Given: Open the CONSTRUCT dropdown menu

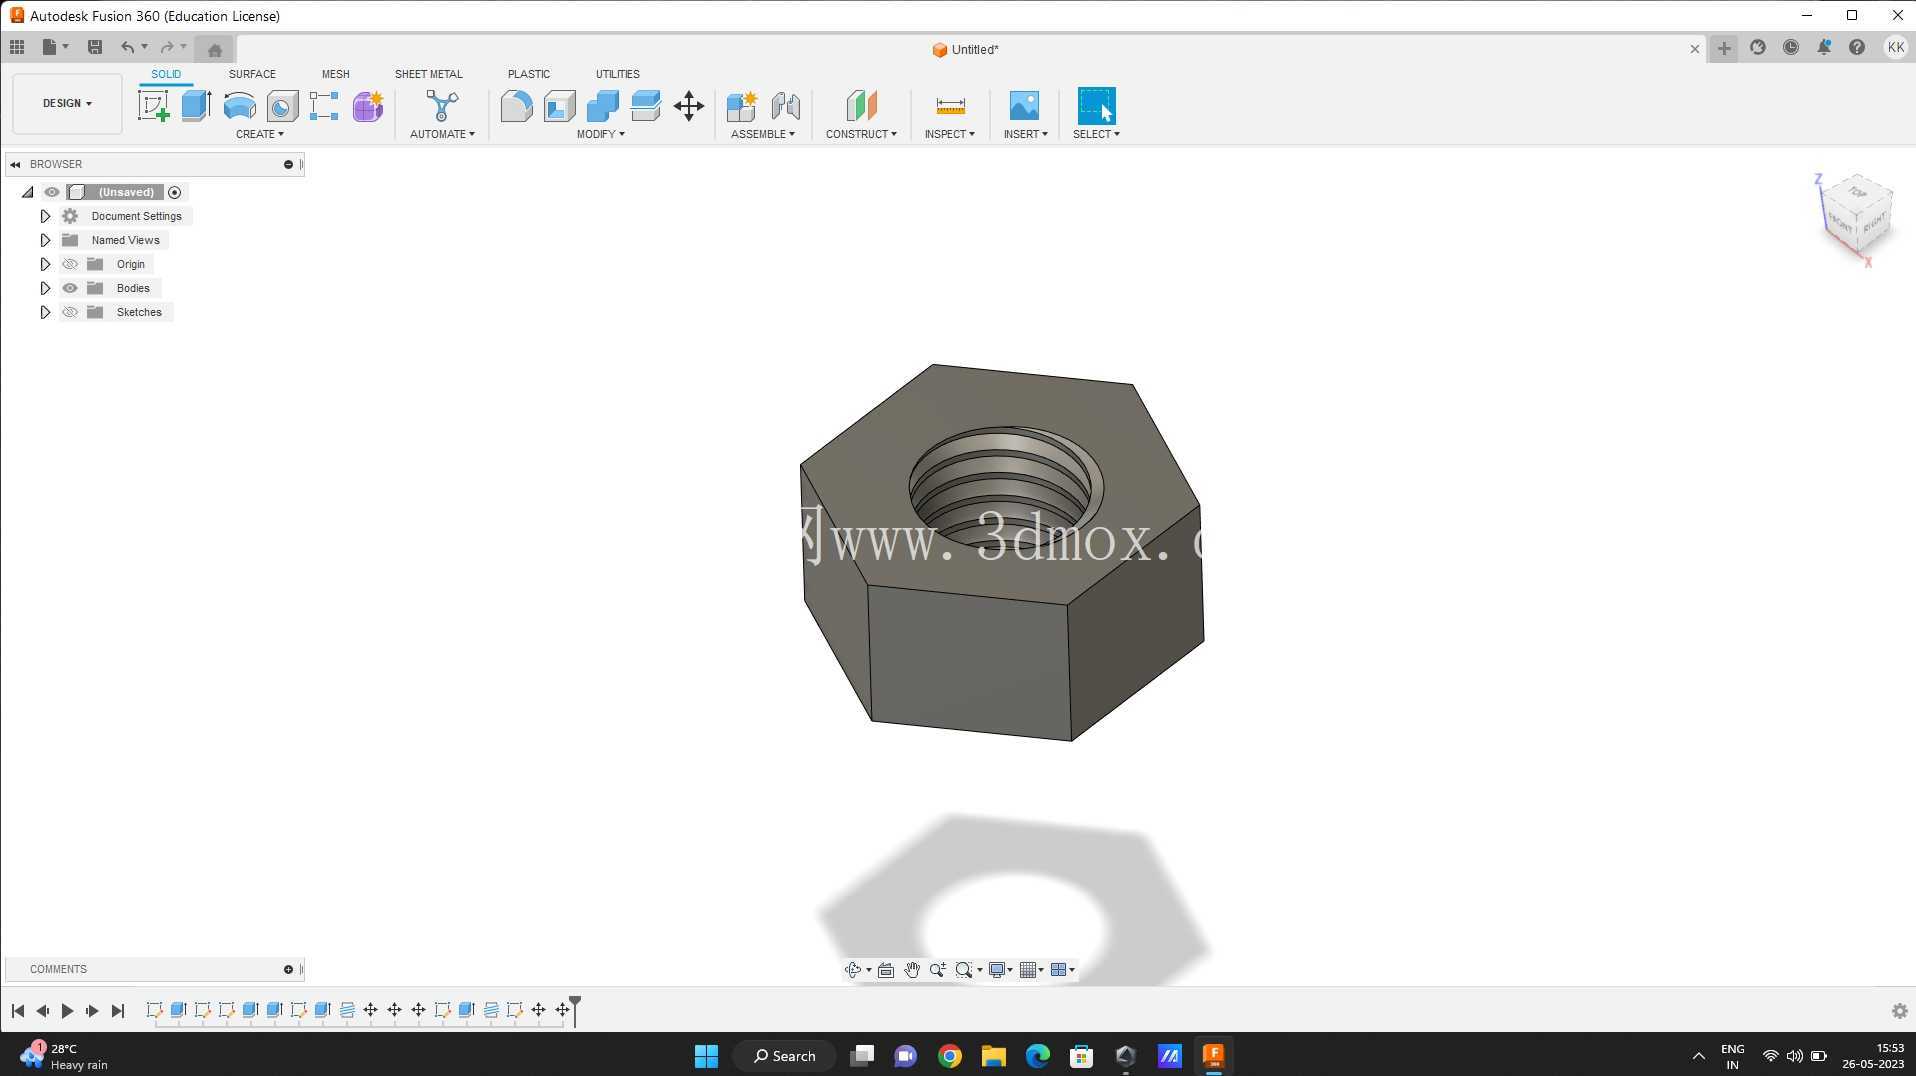Looking at the screenshot, I should tap(861, 134).
